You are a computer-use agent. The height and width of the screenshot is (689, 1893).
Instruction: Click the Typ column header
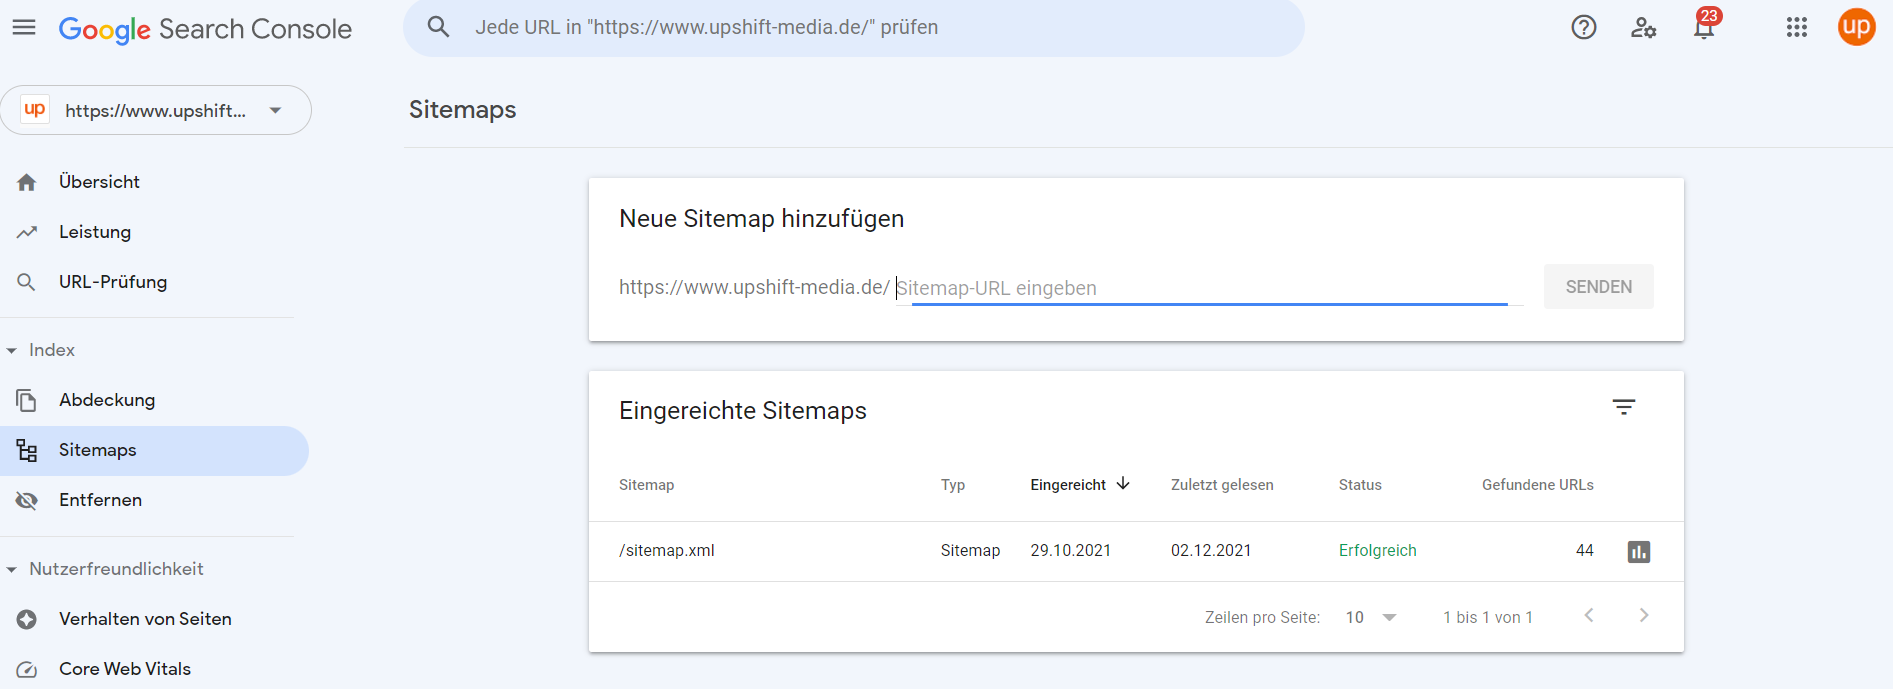pyautogui.click(x=952, y=485)
